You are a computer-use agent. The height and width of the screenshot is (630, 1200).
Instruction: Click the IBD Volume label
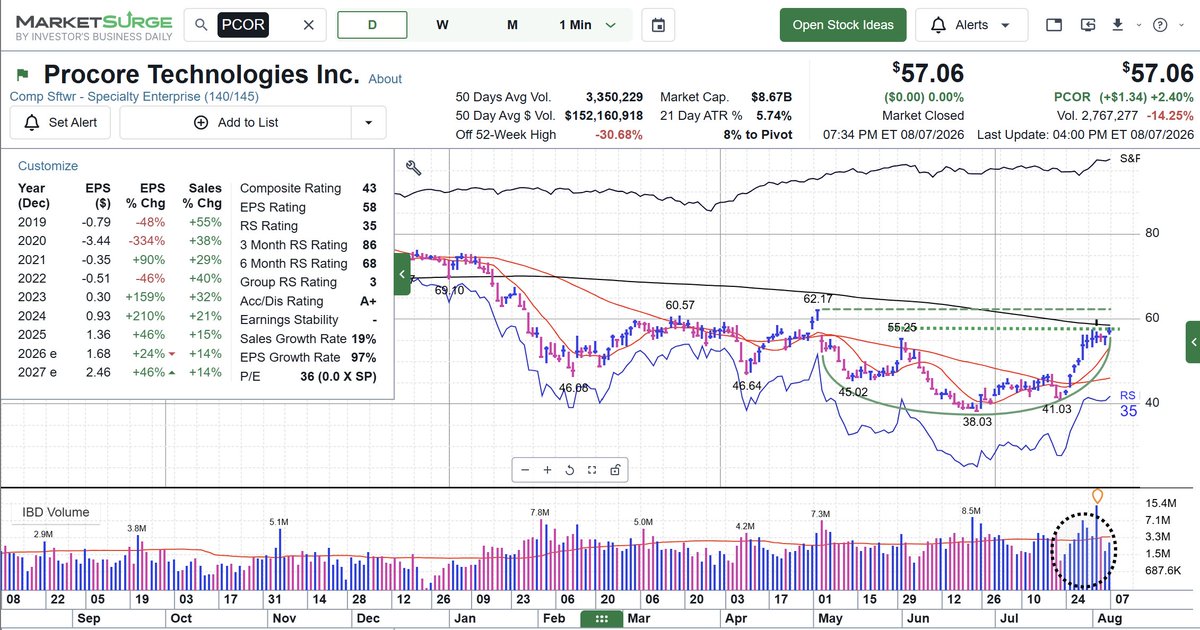[56, 512]
